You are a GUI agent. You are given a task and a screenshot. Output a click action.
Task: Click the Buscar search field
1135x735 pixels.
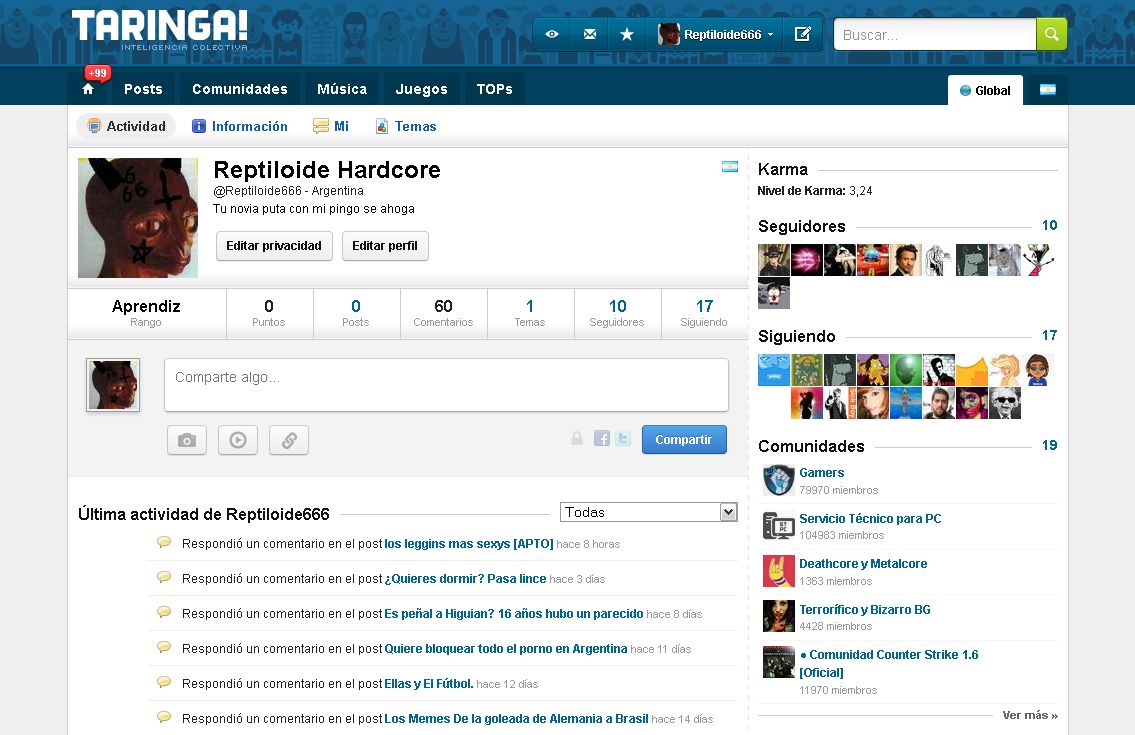tap(935, 34)
